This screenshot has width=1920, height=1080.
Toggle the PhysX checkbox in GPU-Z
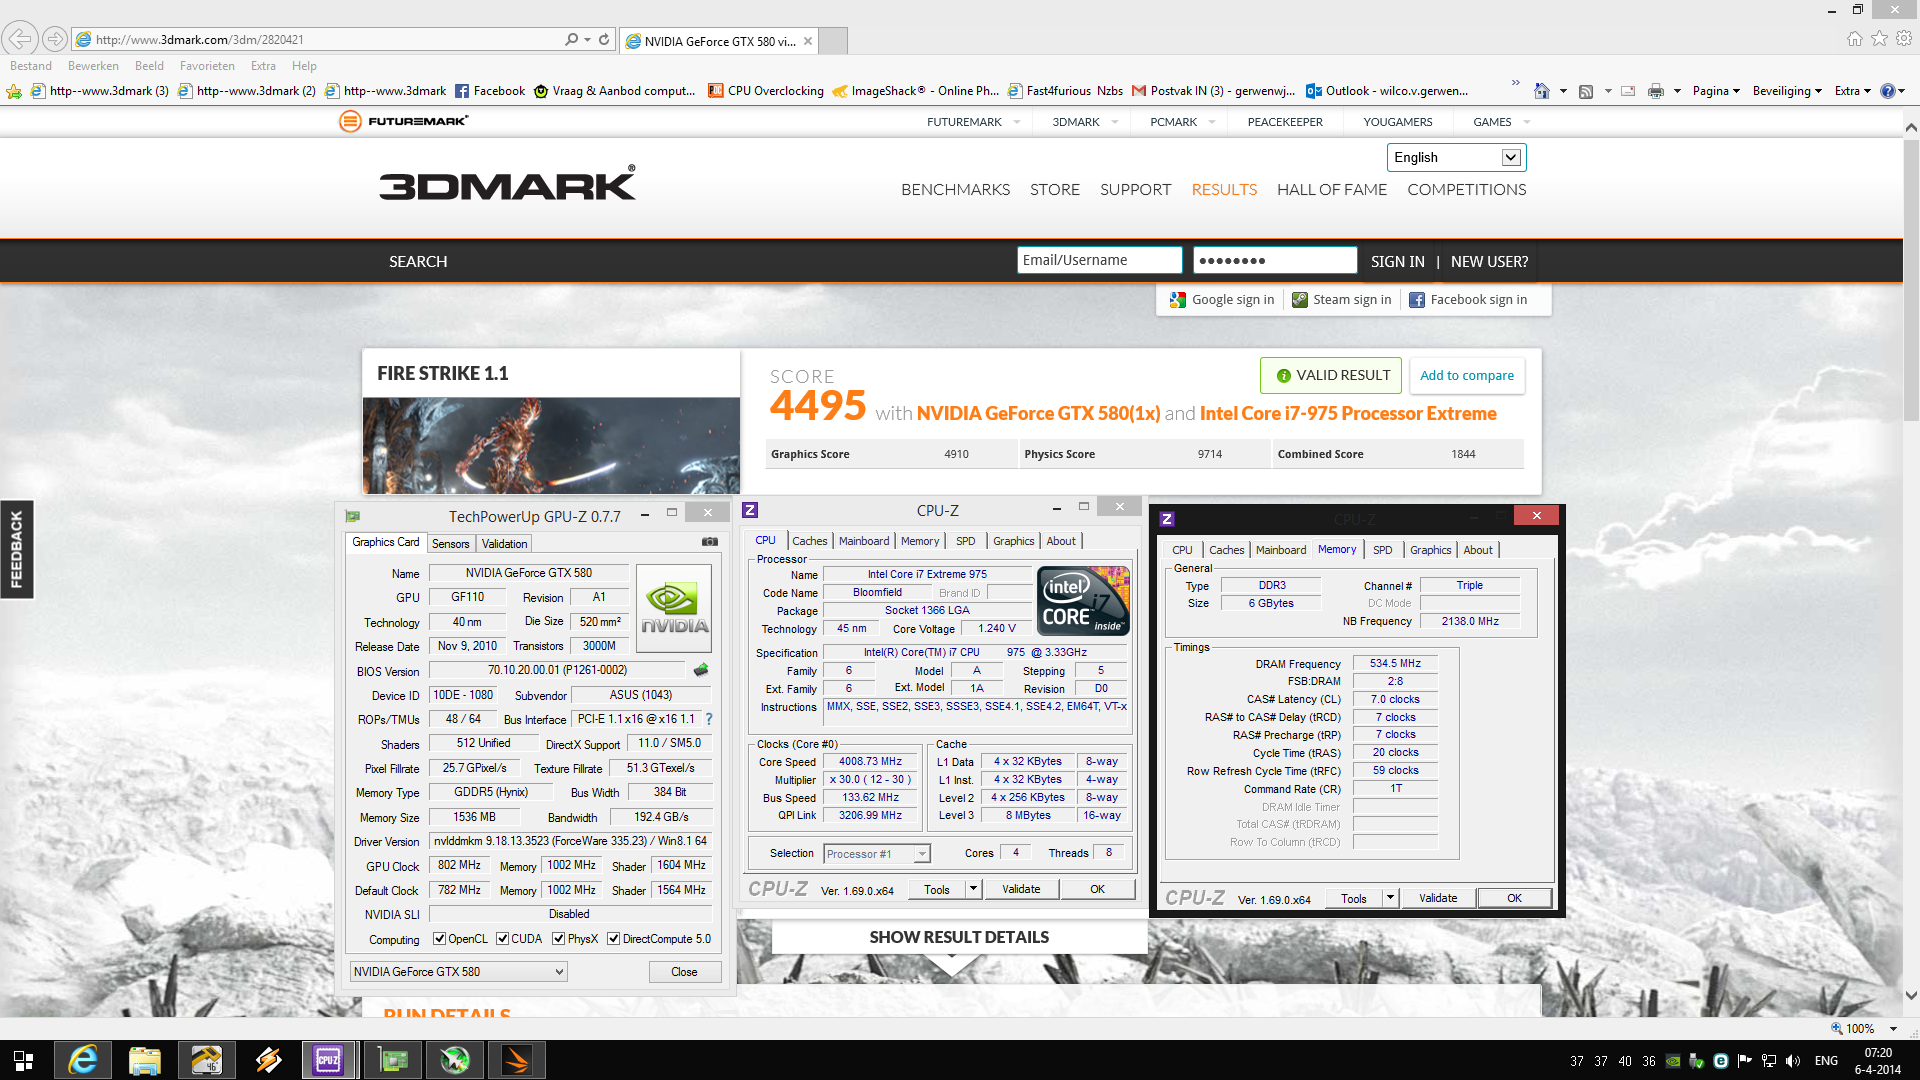tap(558, 939)
